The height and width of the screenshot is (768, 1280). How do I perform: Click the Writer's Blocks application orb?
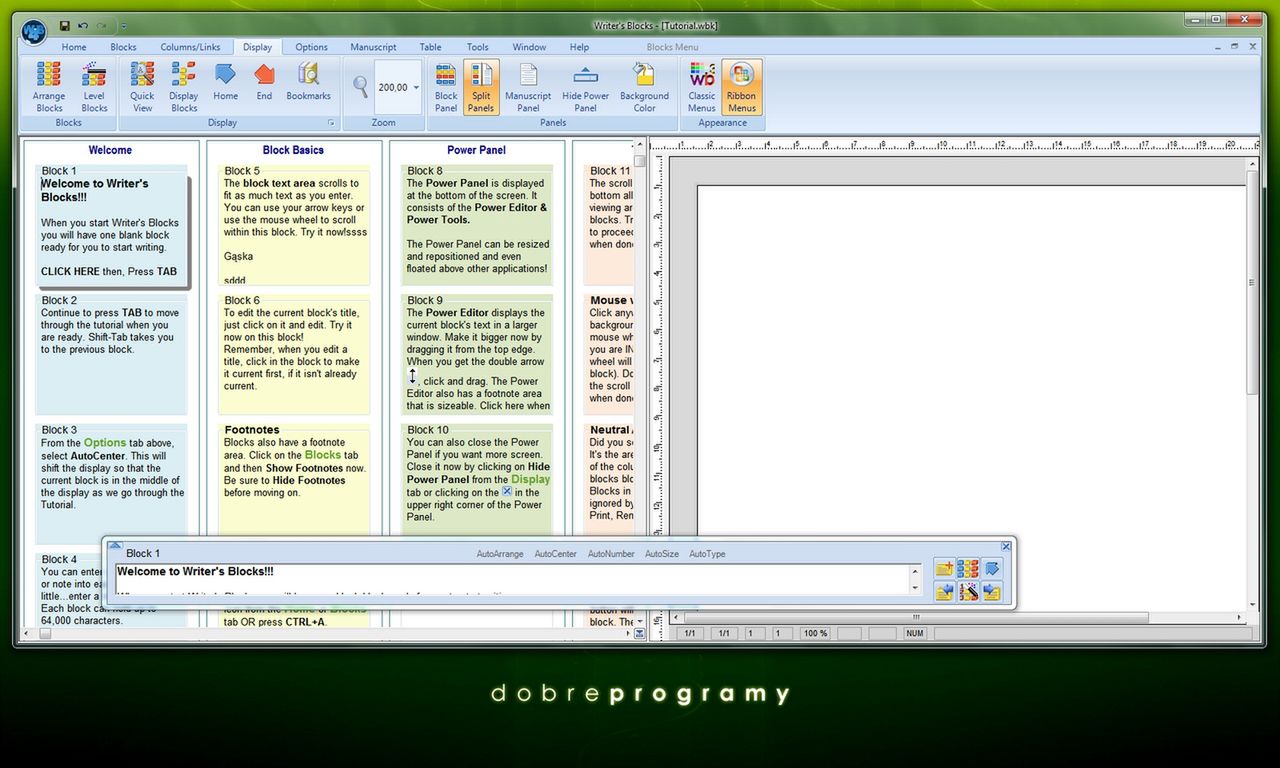point(34,32)
